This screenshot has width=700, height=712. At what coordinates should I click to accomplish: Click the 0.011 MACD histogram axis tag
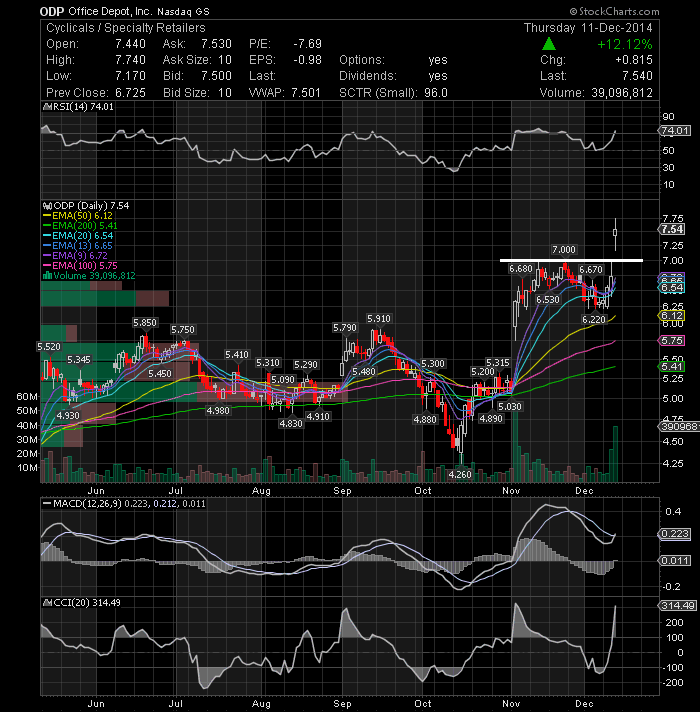(675, 561)
